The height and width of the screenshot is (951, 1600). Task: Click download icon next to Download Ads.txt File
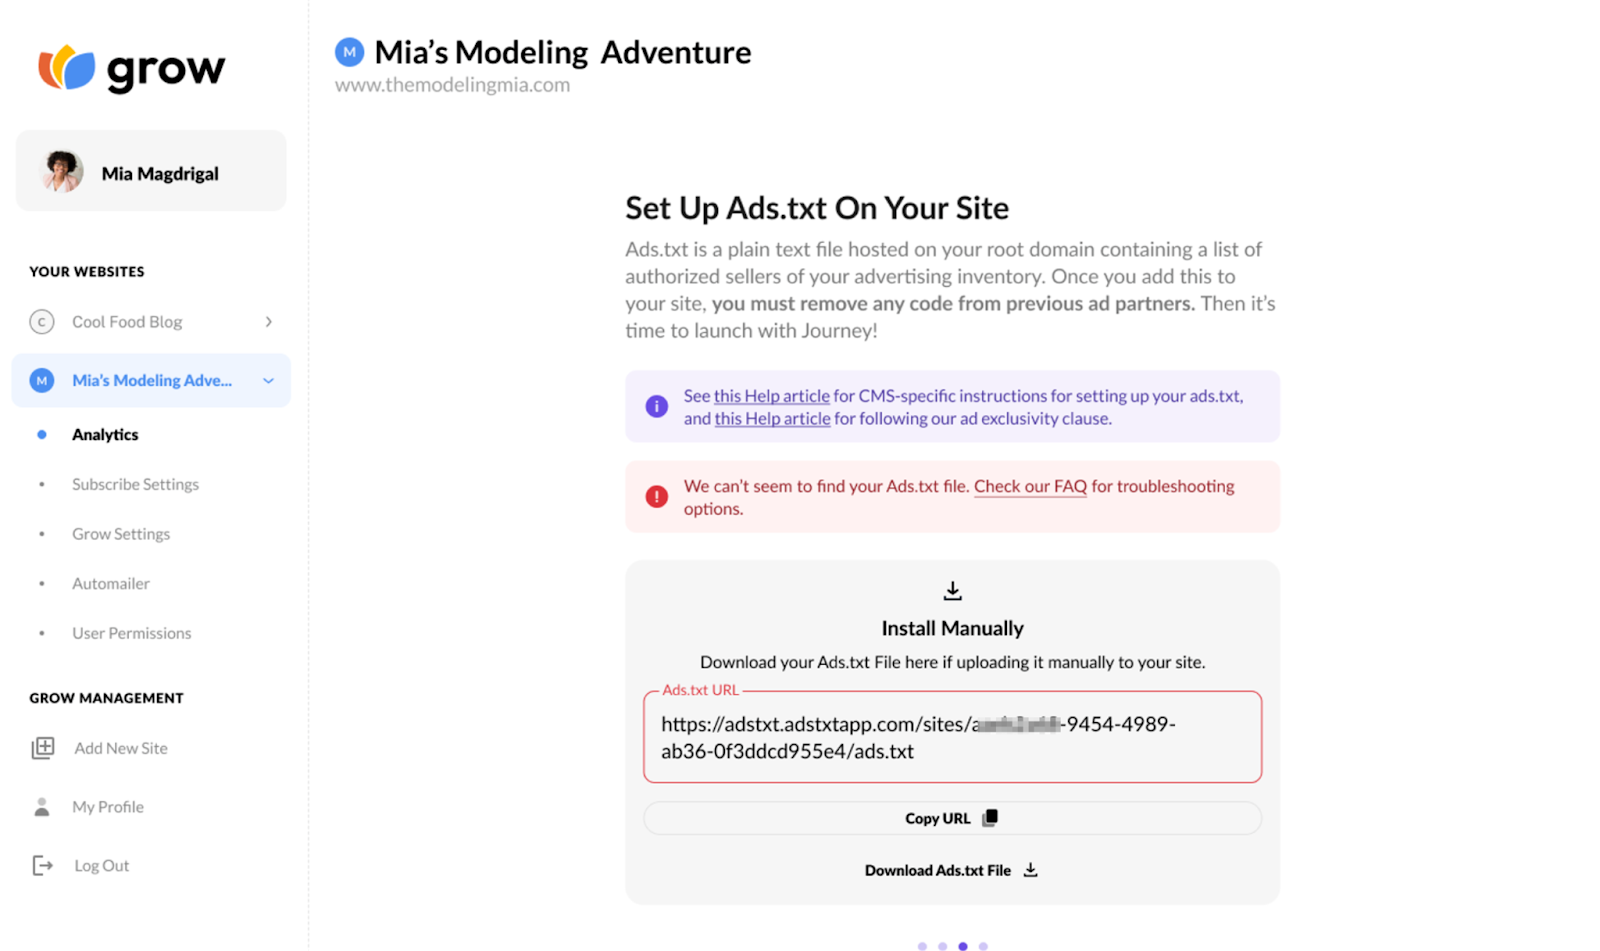coord(1030,870)
